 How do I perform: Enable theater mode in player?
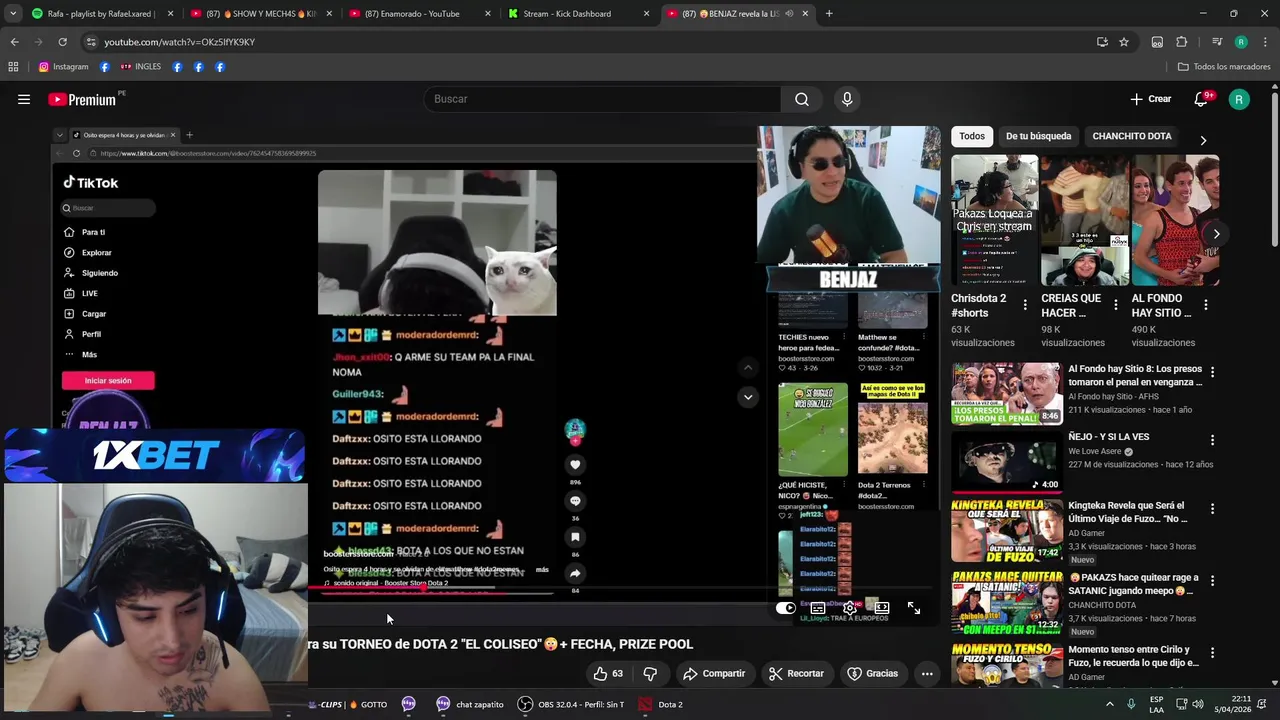(x=882, y=608)
